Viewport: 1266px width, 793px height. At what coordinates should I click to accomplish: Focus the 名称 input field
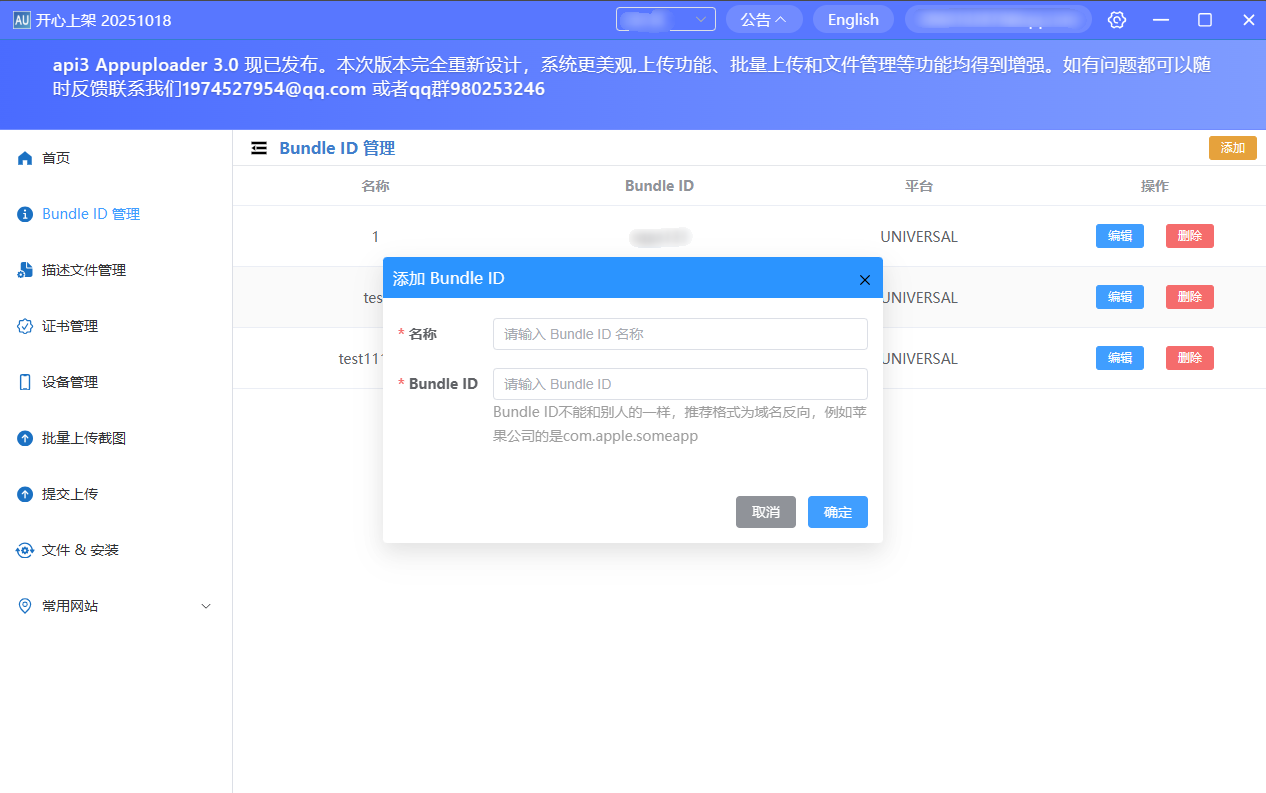click(680, 334)
